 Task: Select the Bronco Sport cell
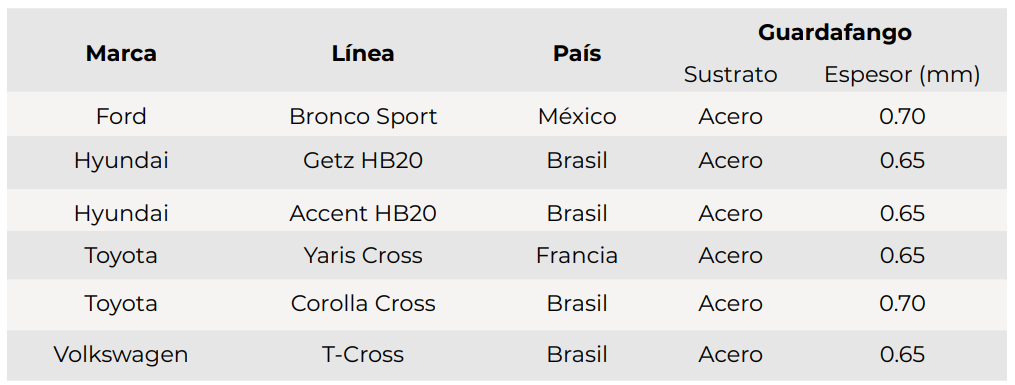tap(363, 116)
